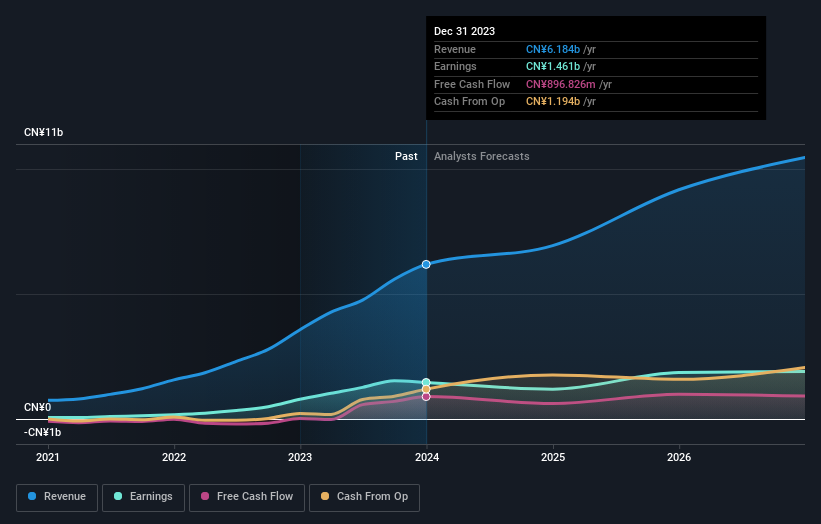Viewport: 821px width, 524px height.
Task: Click the Past section label
Action: click(x=406, y=156)
